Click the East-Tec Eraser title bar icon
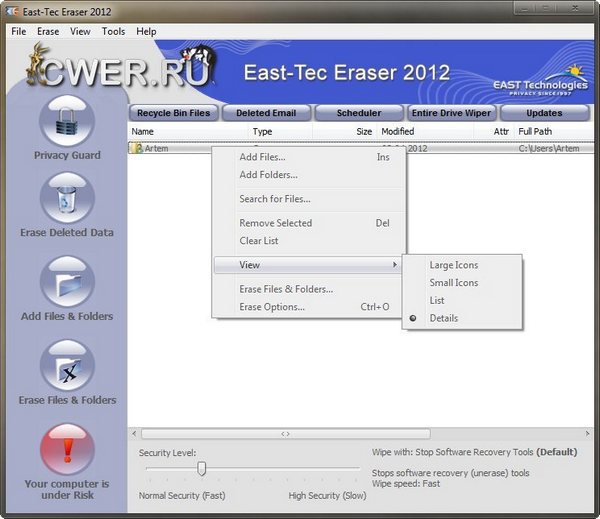The height and width of the screenshot is (519, 600). [12, 11]
